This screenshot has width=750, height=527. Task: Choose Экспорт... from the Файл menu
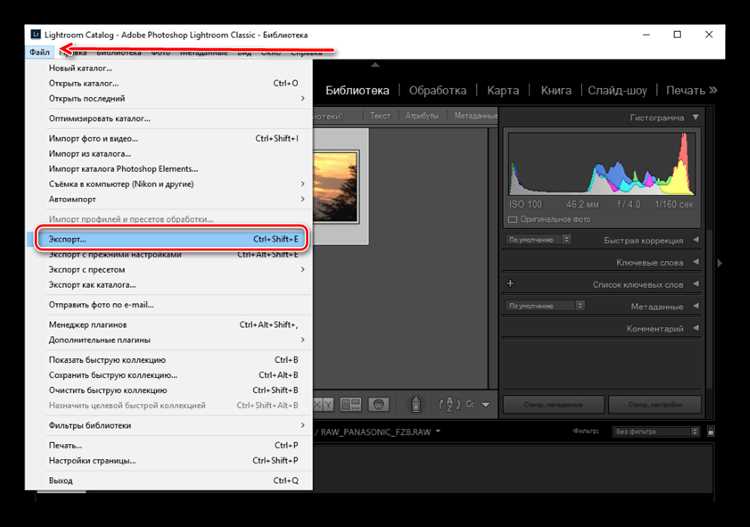[x=171, y=239]
